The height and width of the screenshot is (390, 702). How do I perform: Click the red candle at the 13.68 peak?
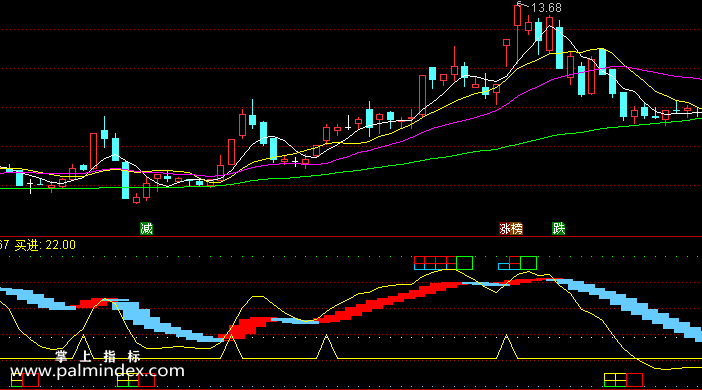[518, 16]
